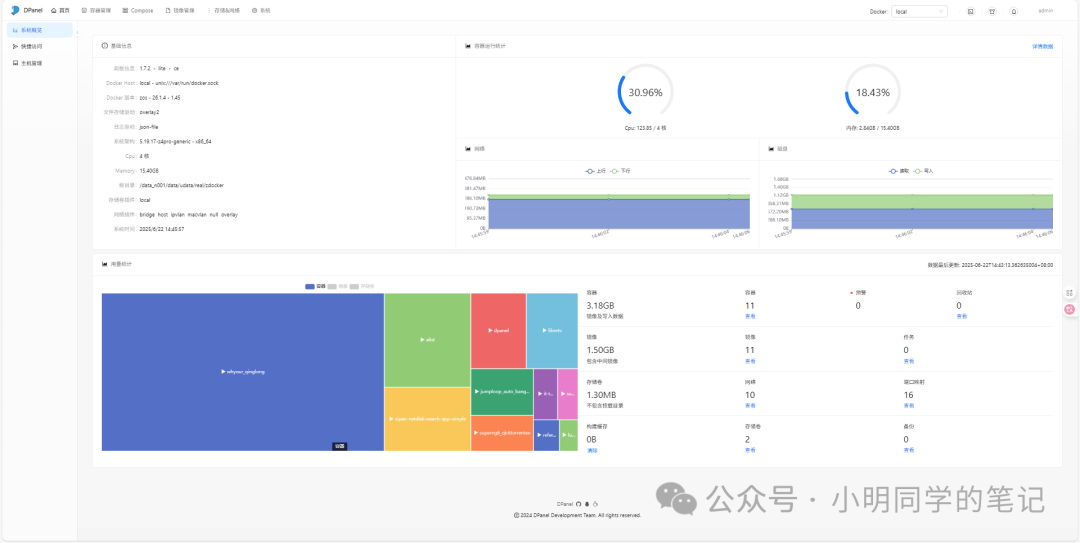Viewport: 1080px width, 543px height.
Task: Click the 3.18GB container size value
Action: (601, 305)
